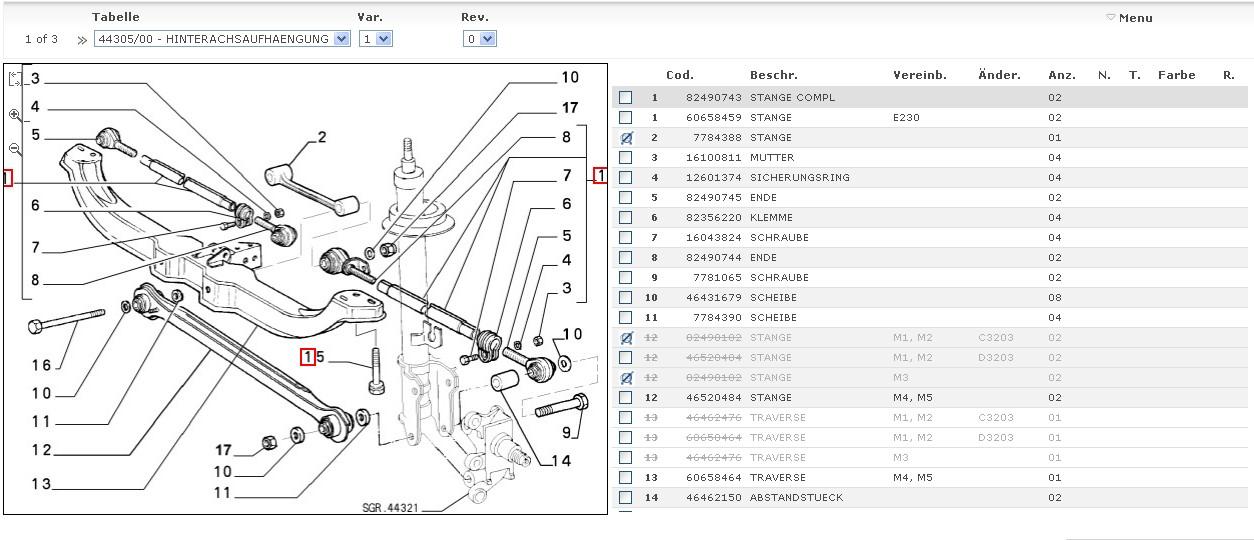The image size is (1254, 540).
Task: Click the zoom out magnifier icon
Action: click(x=15, y=149)
